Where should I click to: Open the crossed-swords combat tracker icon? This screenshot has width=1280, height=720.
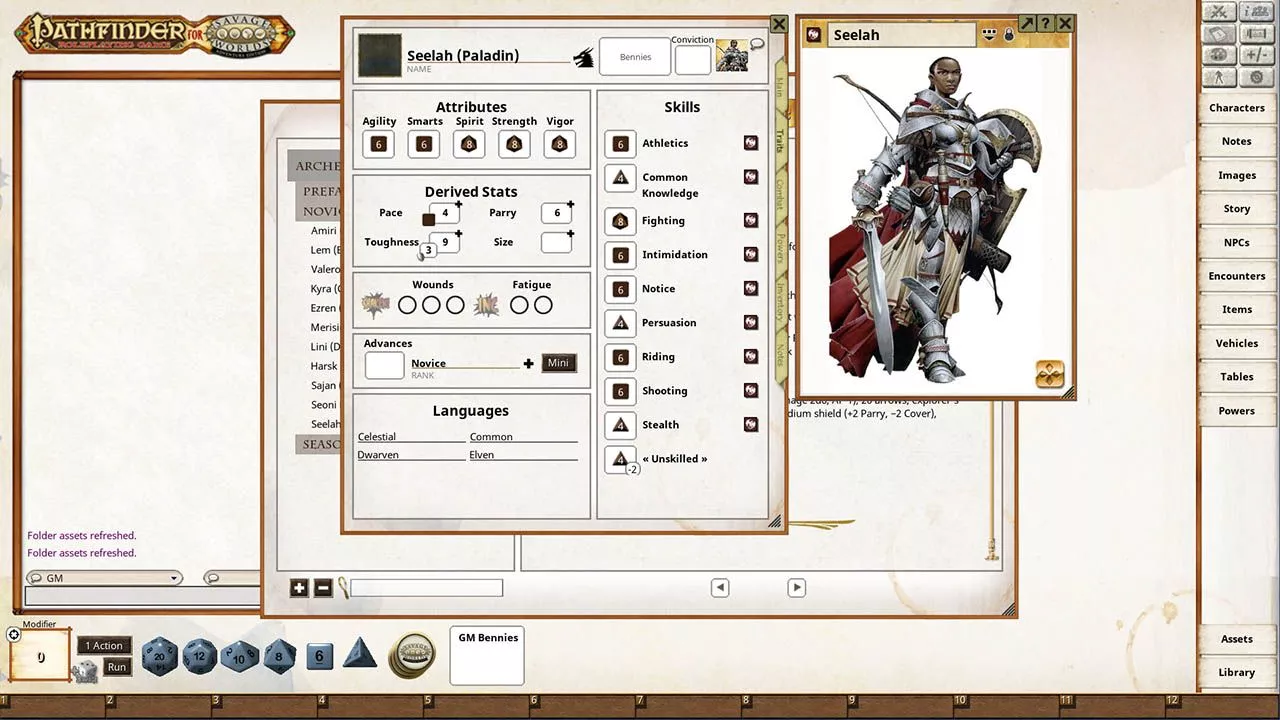1217,12
